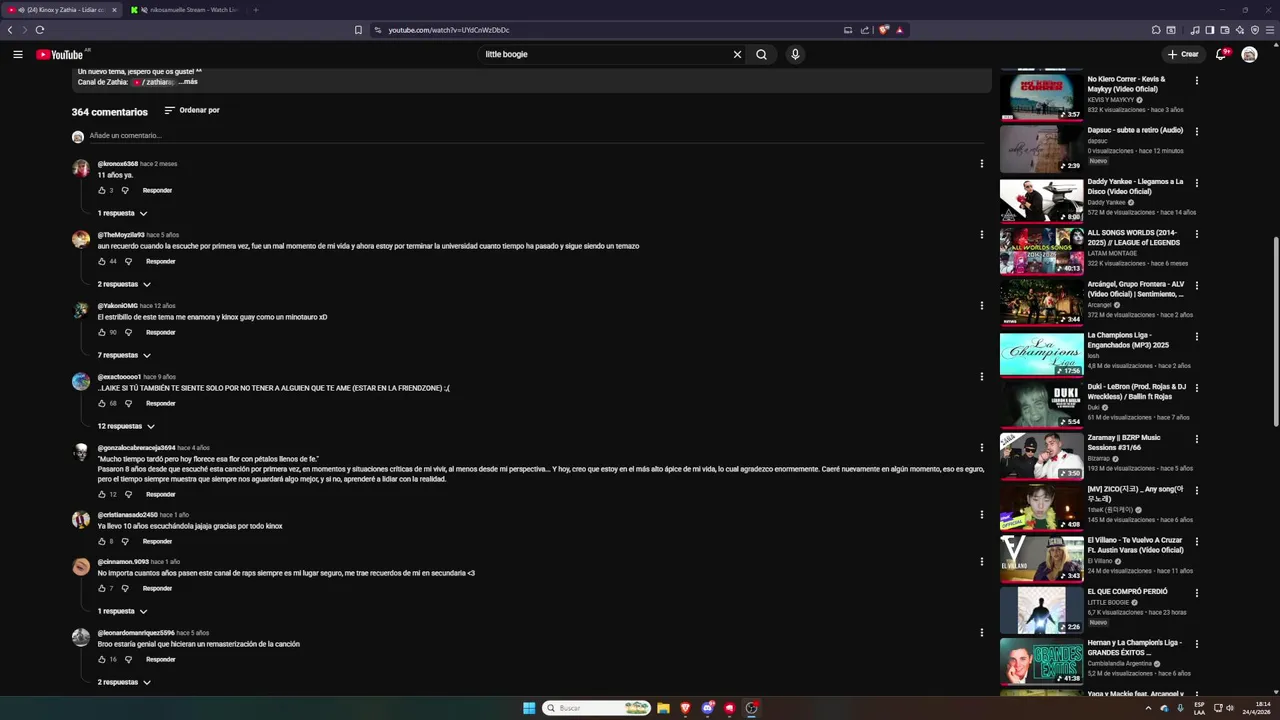Expand 1 respuesta under @cinnamon.9093
The height and width of the screenshot is (720, 1280).
point(122,611)
